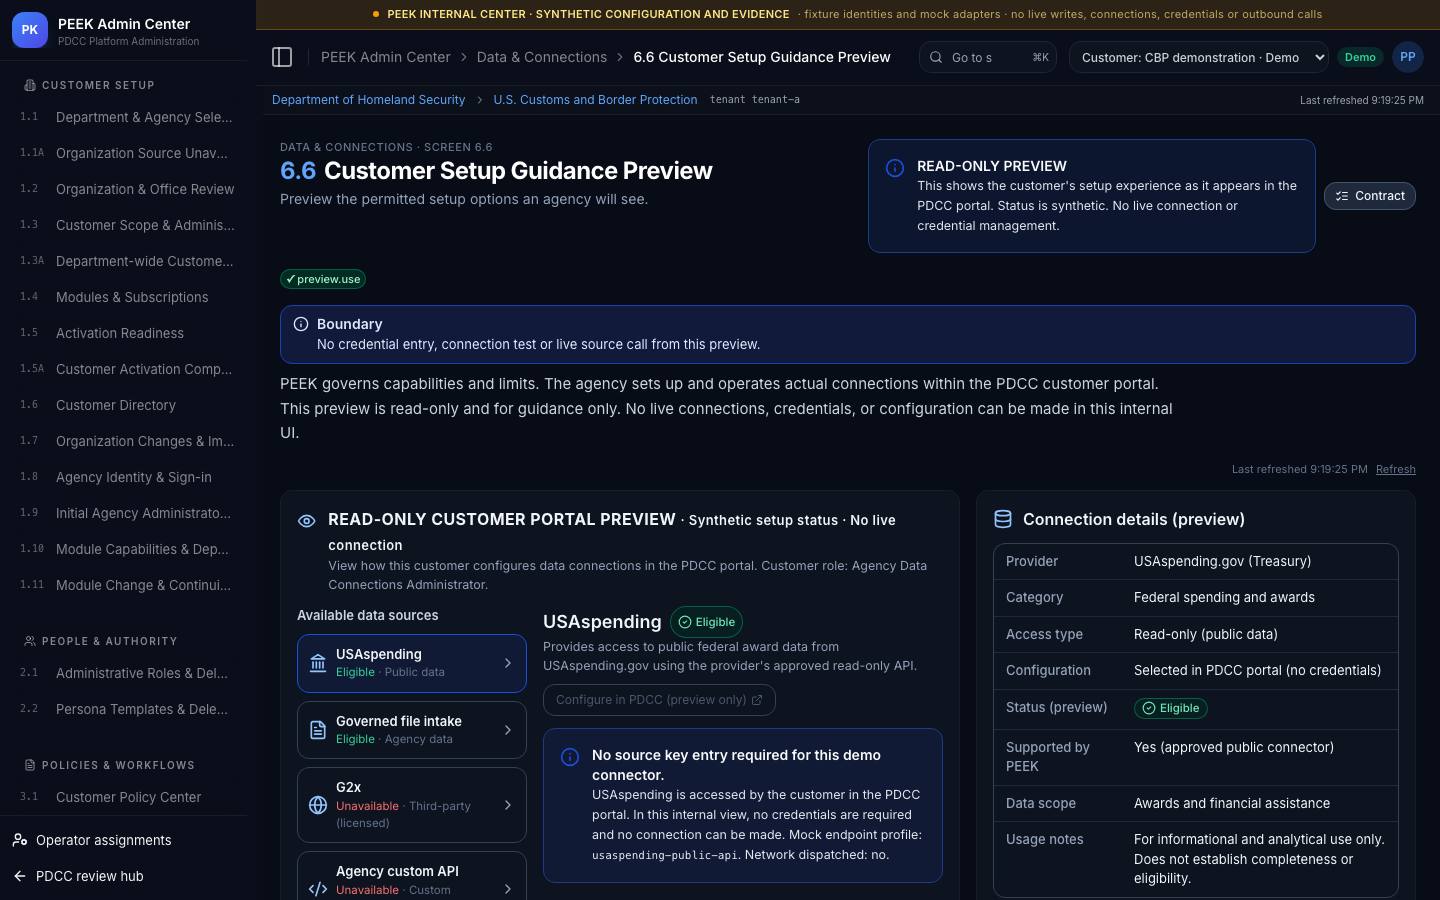Click the database icon in Connection details

[x=1003, y=519]
